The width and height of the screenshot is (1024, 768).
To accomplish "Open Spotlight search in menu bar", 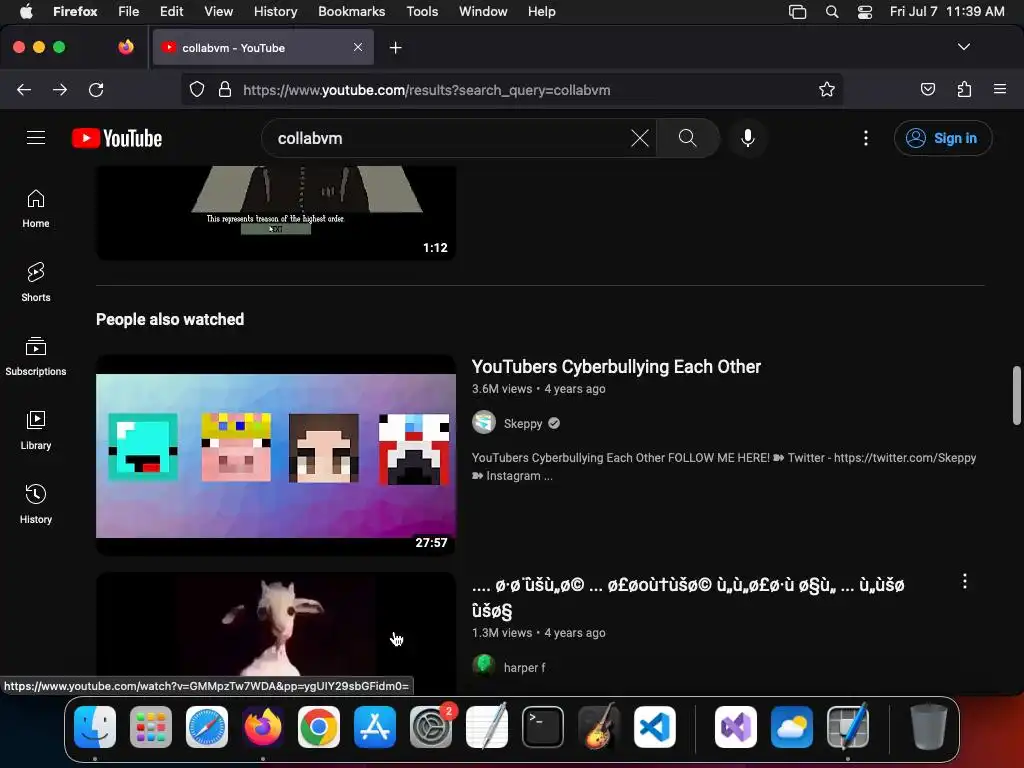I will click(831, 11).
